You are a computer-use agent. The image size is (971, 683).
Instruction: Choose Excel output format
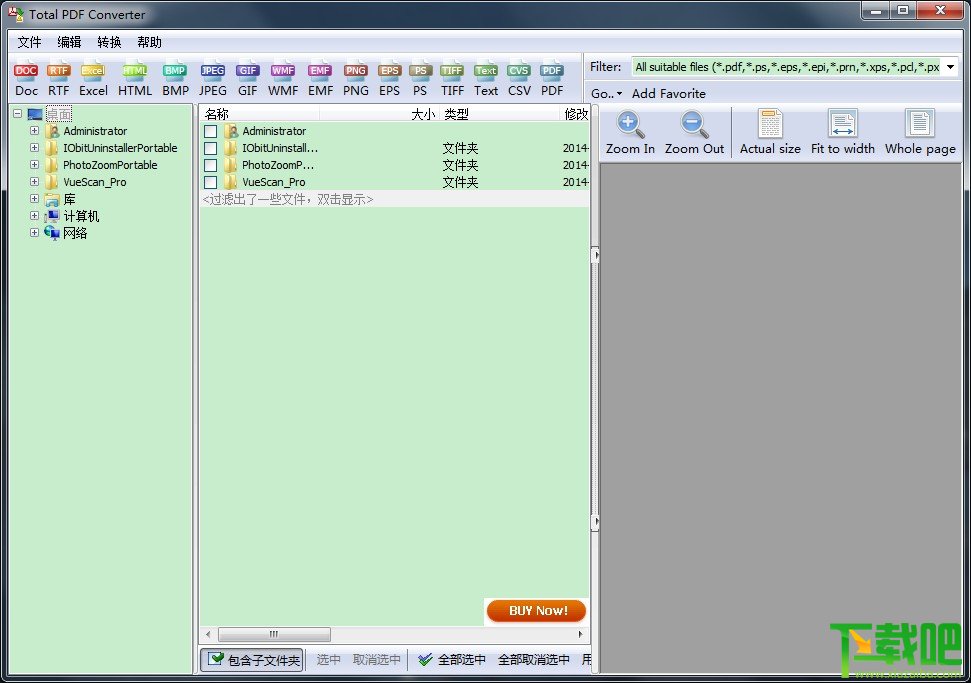(x=93, y=80)
